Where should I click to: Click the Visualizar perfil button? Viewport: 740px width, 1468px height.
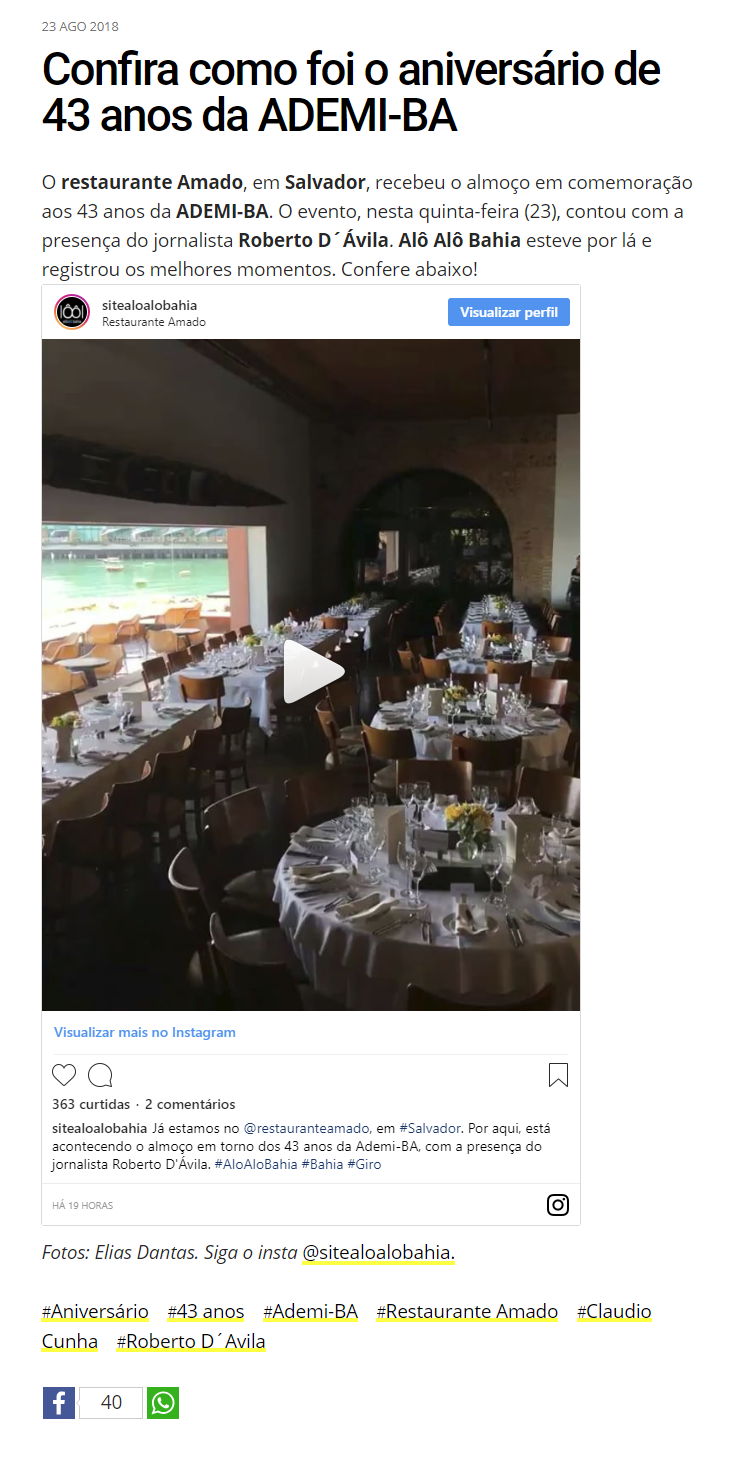509,312
